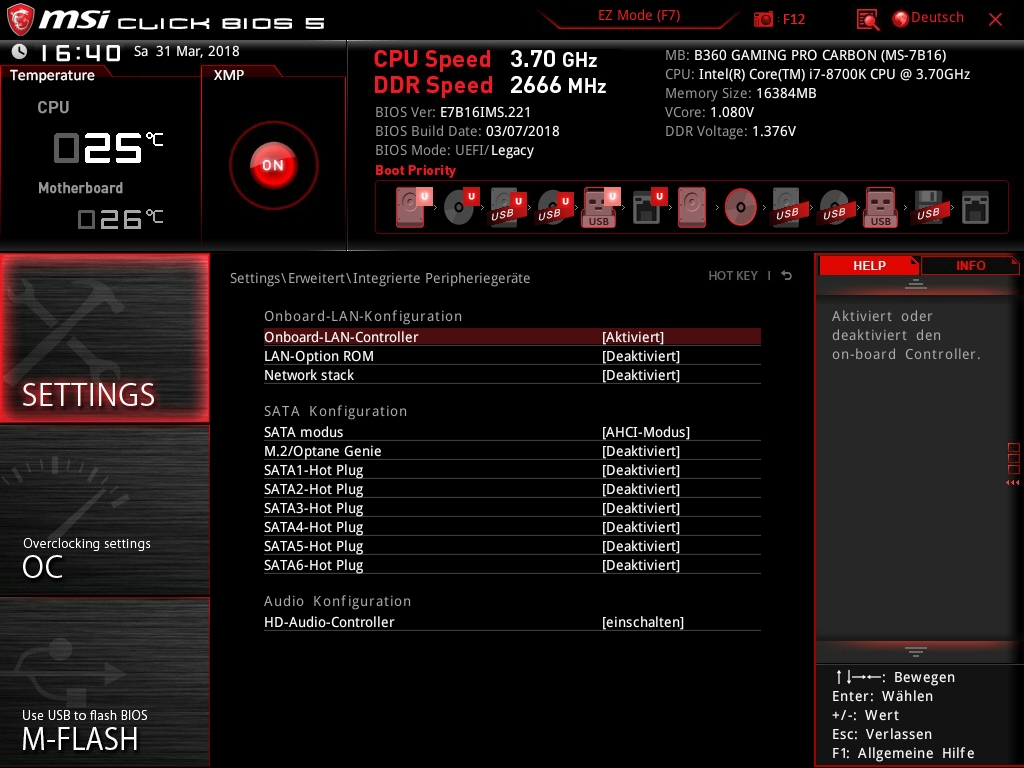
Task: Open HD-Audio-Controller einschalten option
Action: (x=643, y=622)
